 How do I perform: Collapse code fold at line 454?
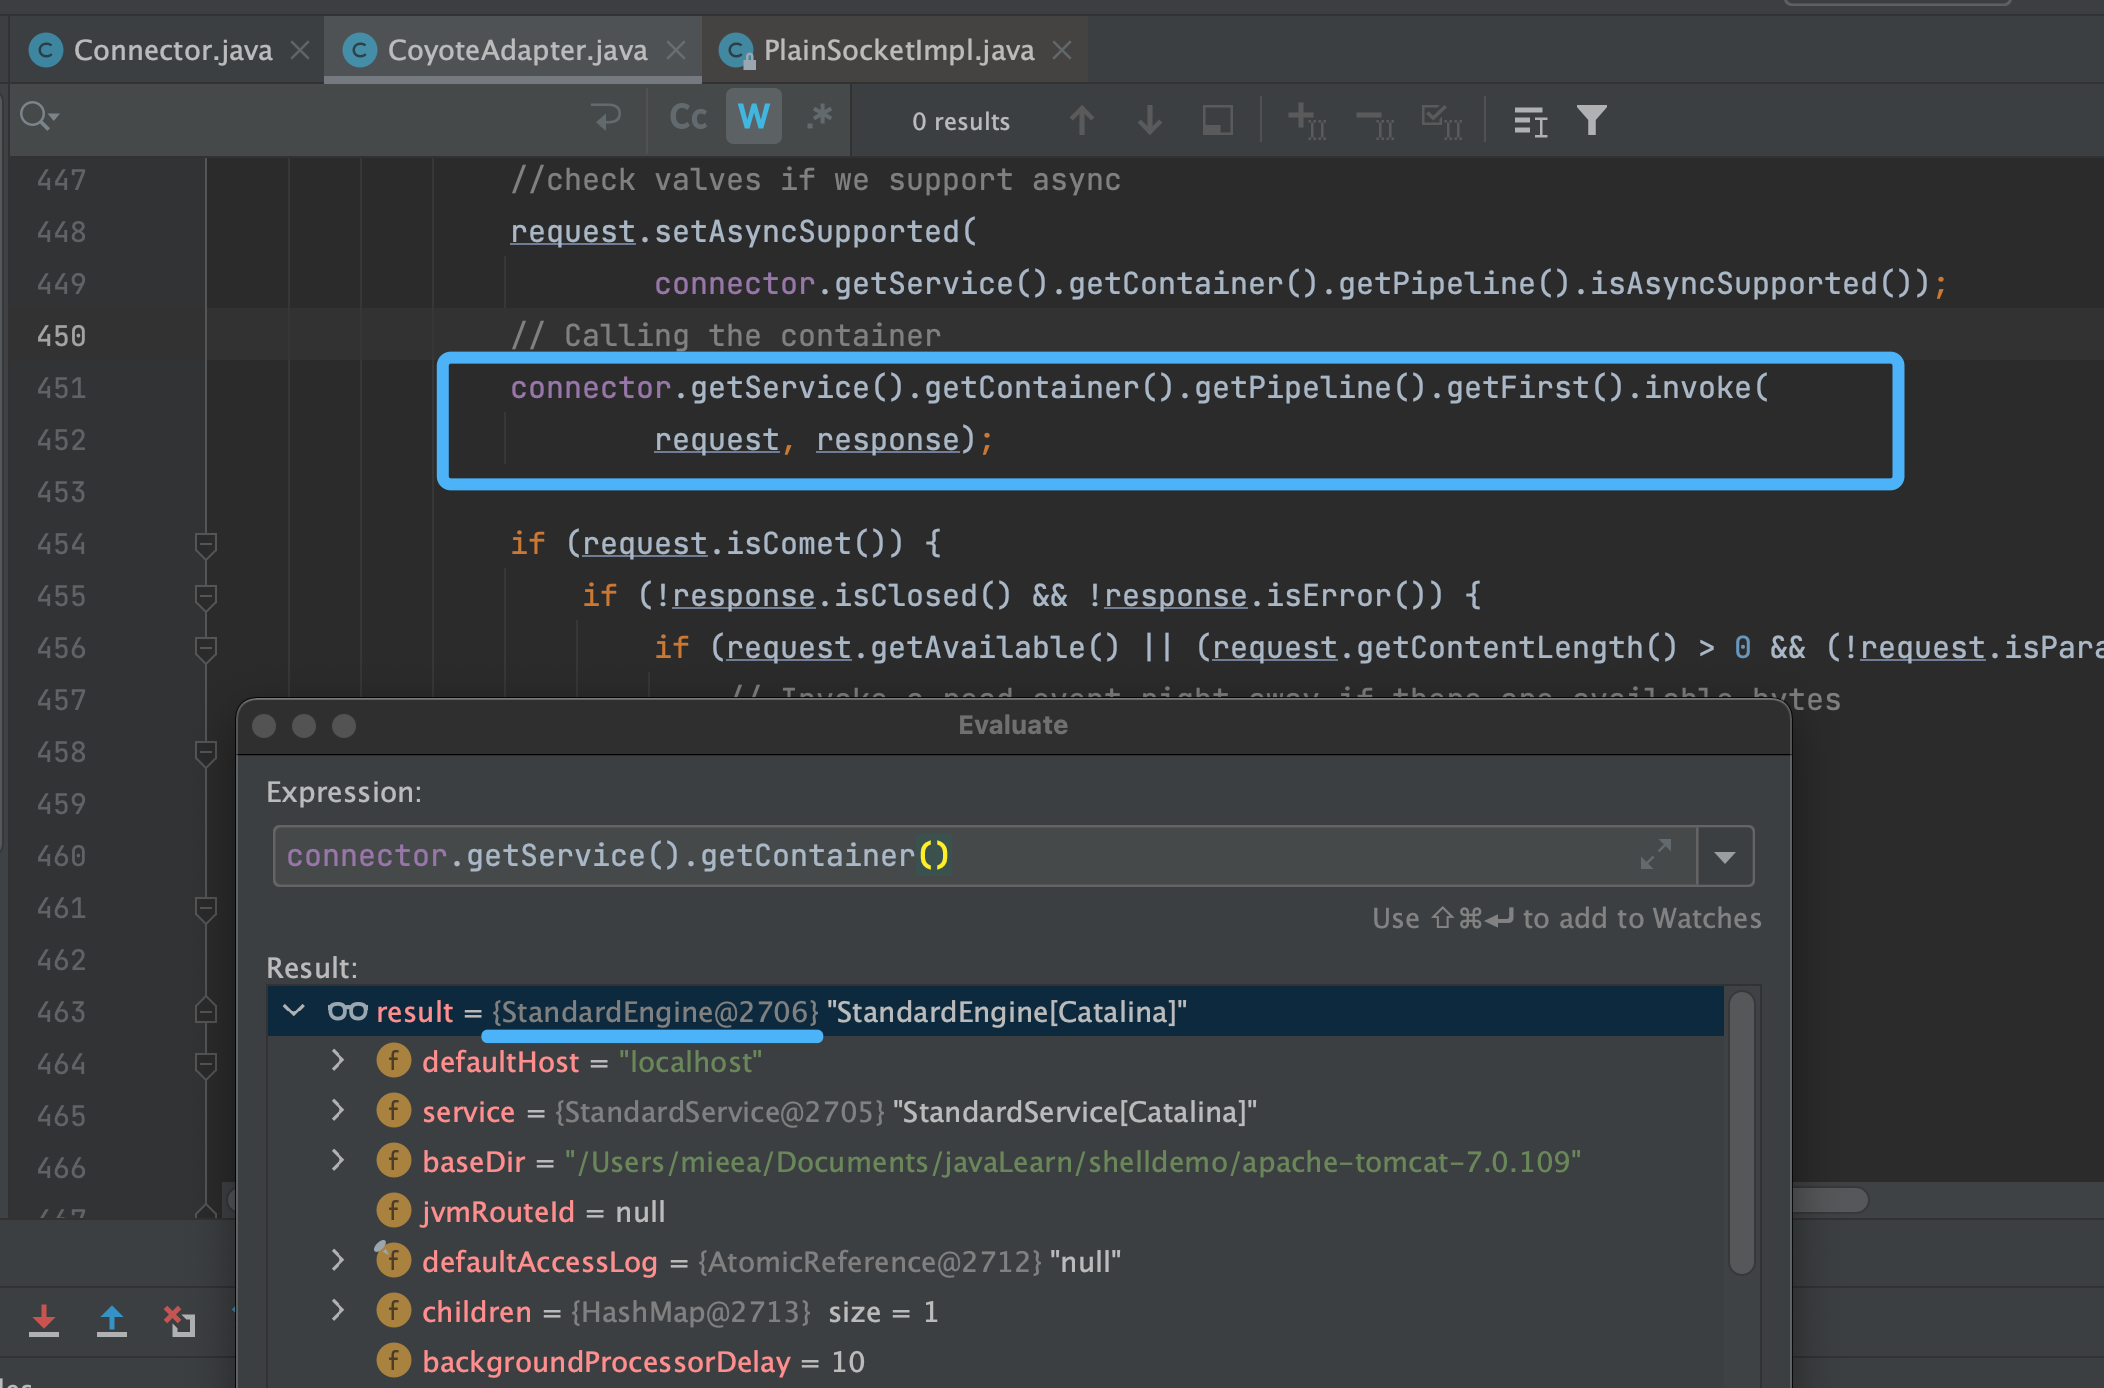pyautogui.click(x=206, y=545)
